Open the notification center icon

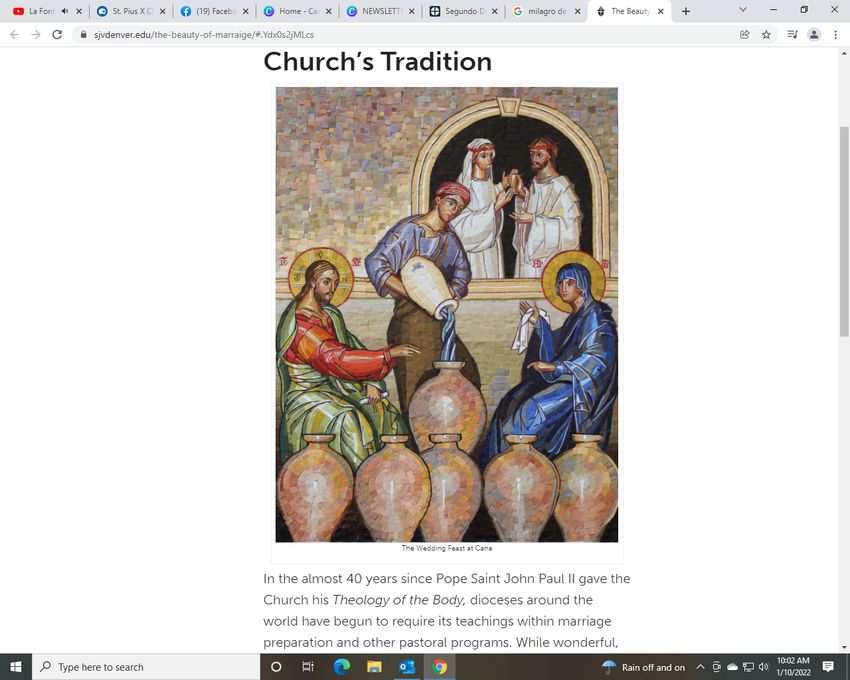point(828,667)
